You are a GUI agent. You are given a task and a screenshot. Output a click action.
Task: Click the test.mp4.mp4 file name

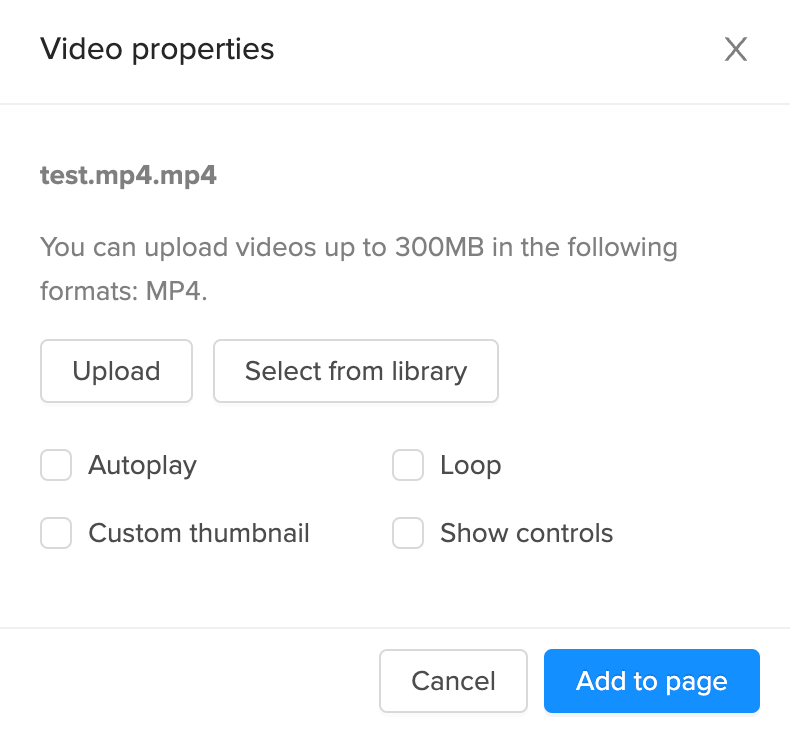pyautogui.click(x=128, y=176)
